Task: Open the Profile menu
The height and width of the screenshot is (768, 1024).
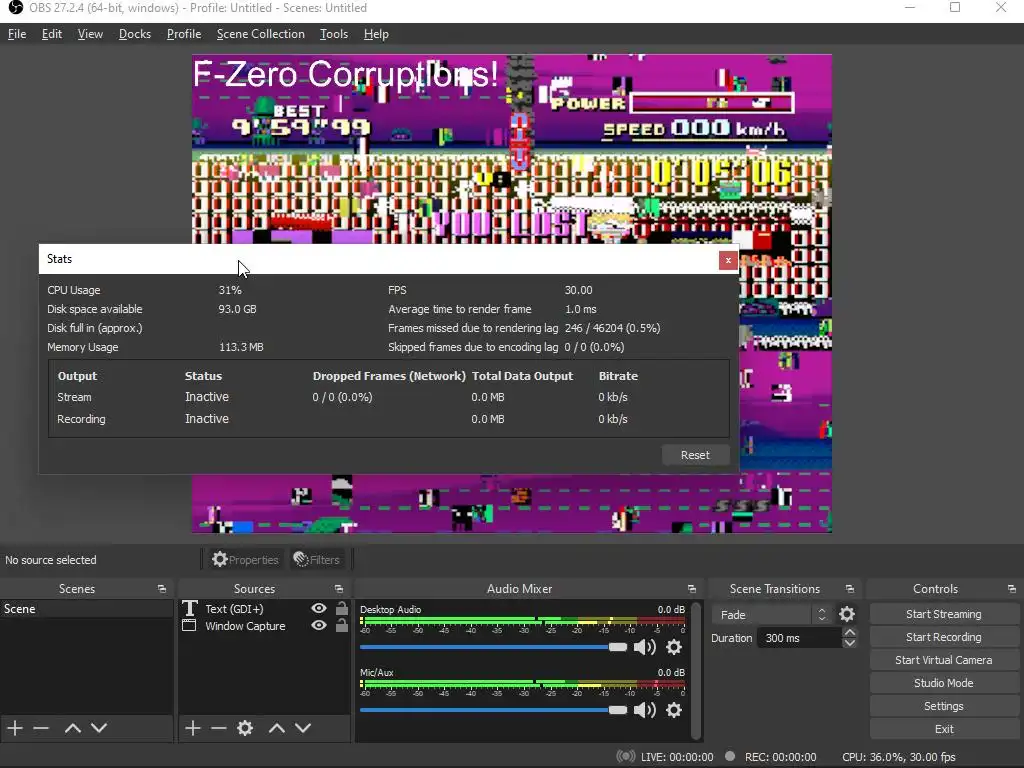Action: [184, 34]
